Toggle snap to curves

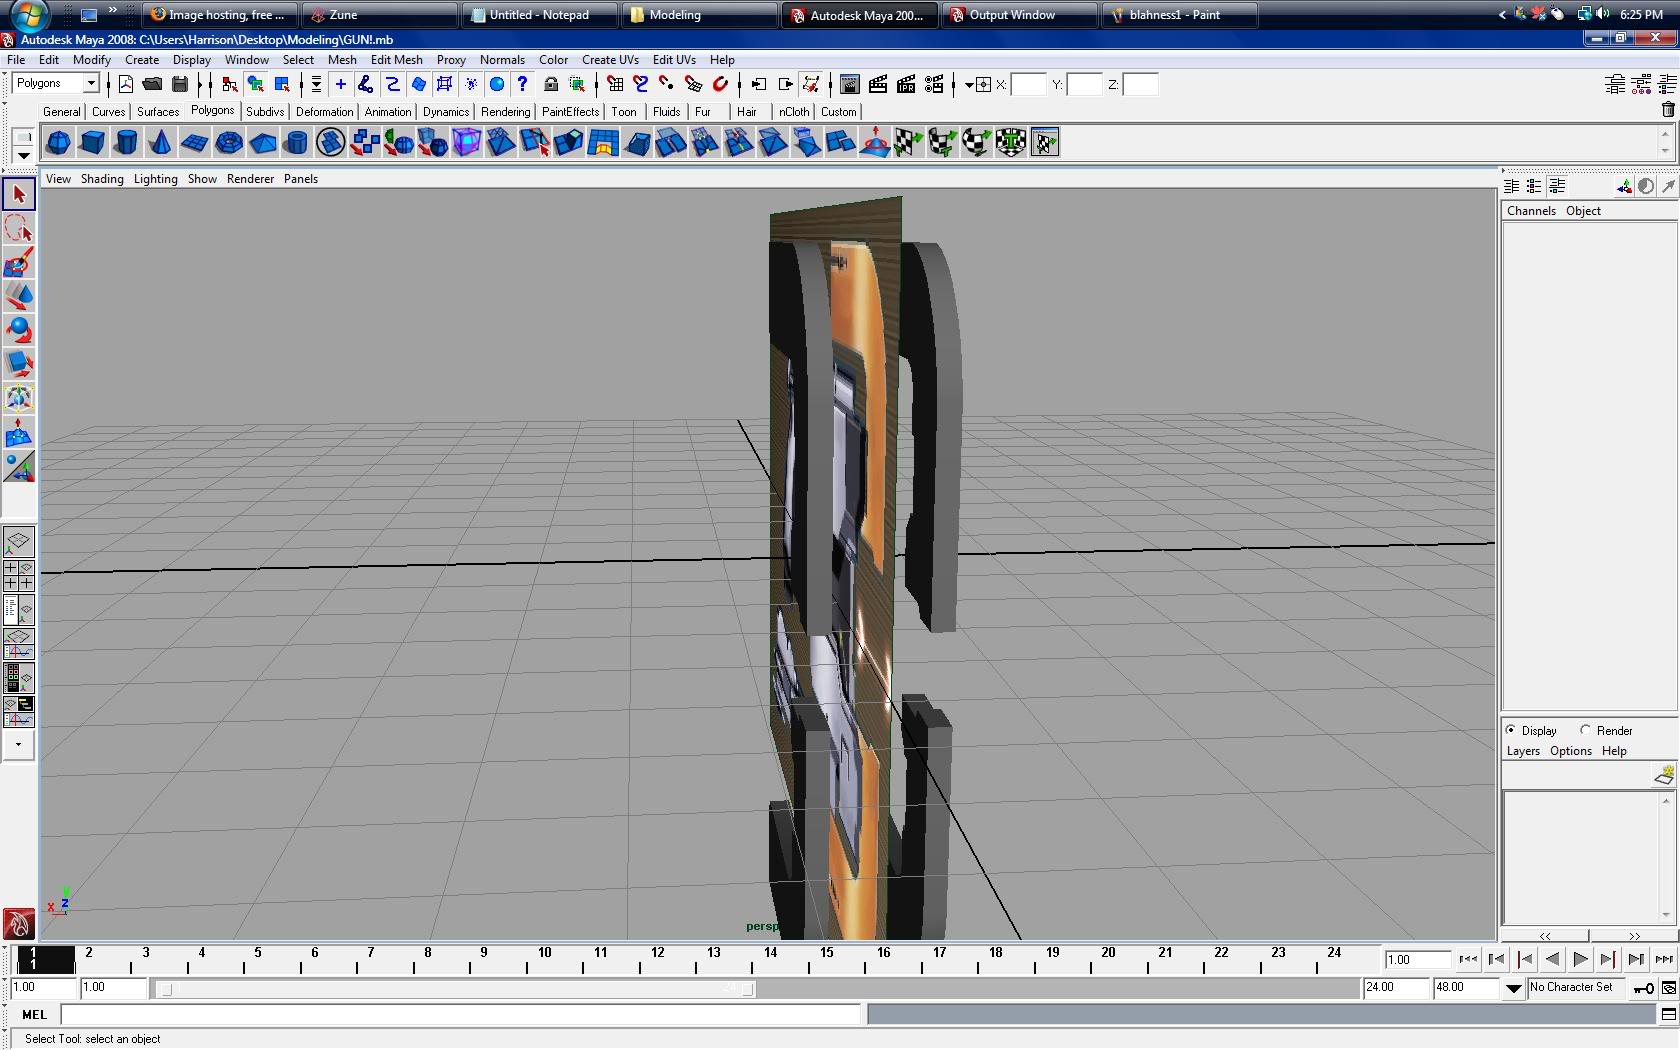click(x=641, y=85)
